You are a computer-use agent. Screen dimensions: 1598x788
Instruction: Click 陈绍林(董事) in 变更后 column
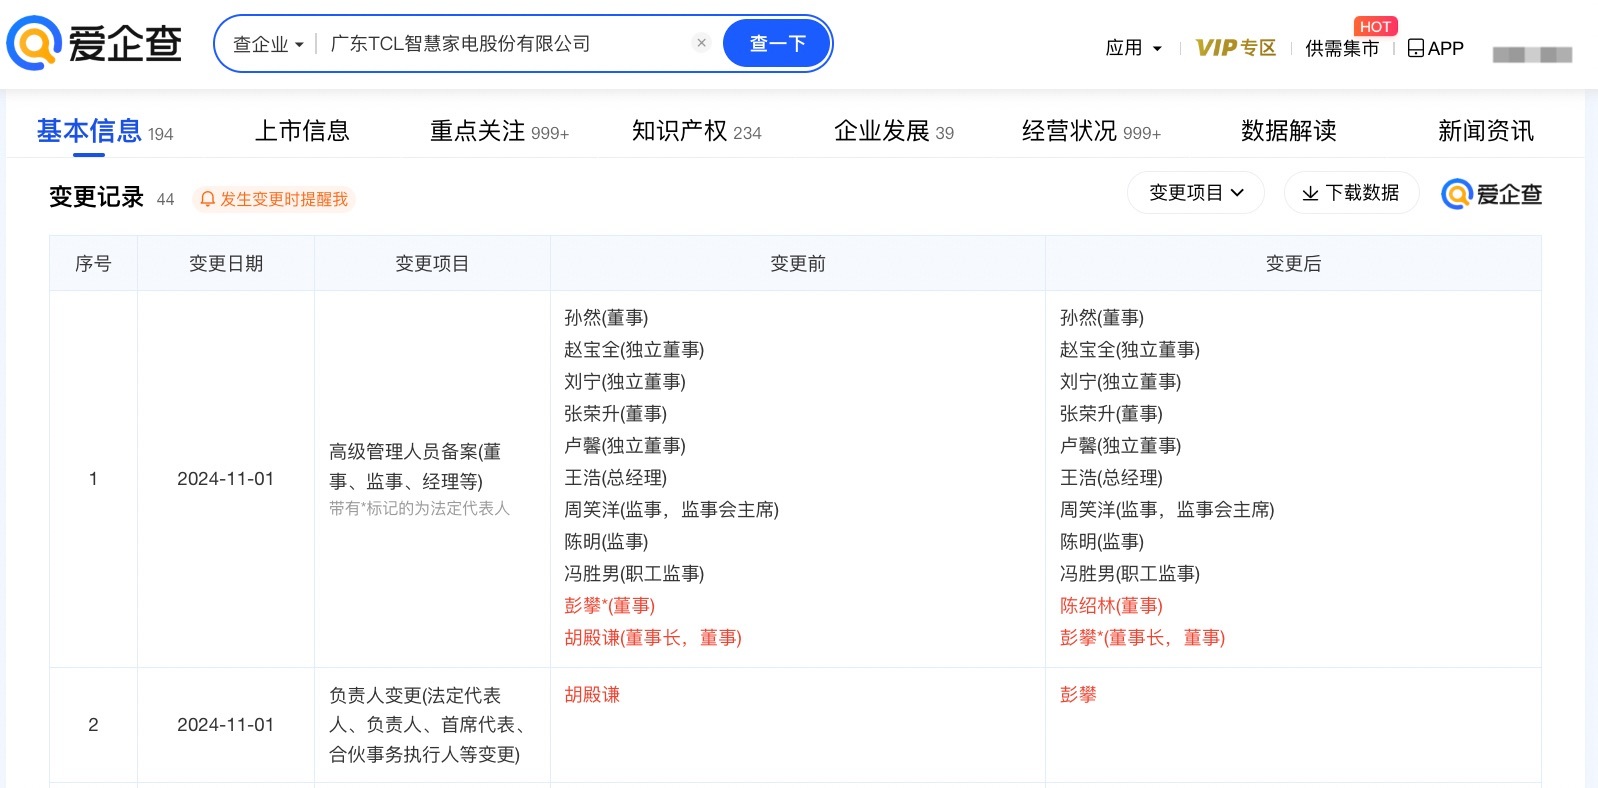click(x=1111, y=606)
